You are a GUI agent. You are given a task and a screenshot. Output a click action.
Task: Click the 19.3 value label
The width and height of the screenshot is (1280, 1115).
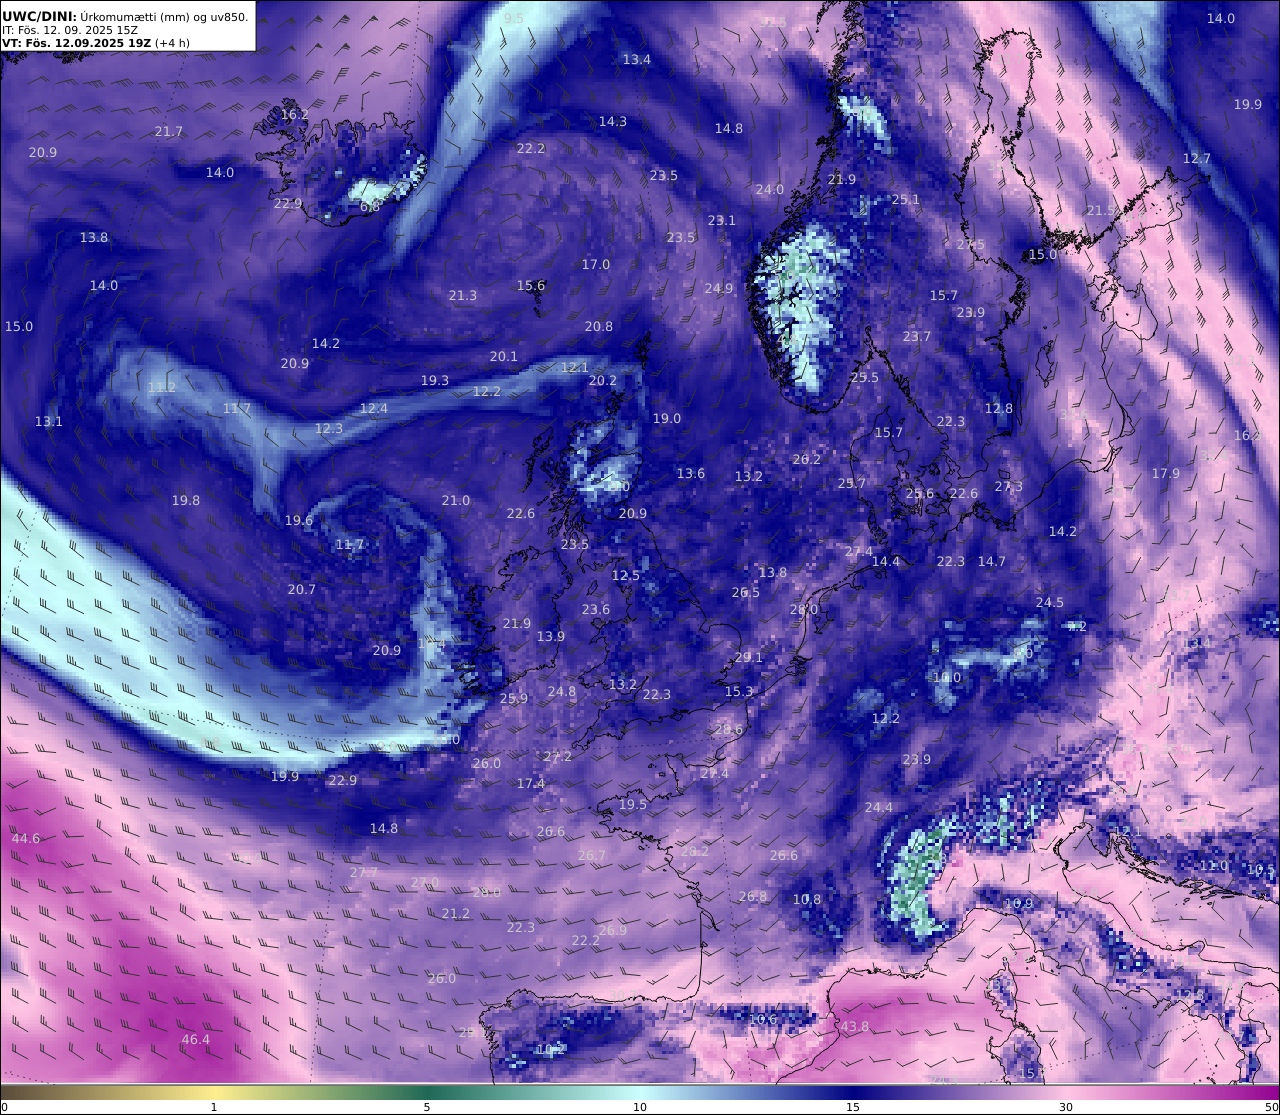(x=435, y=381)
